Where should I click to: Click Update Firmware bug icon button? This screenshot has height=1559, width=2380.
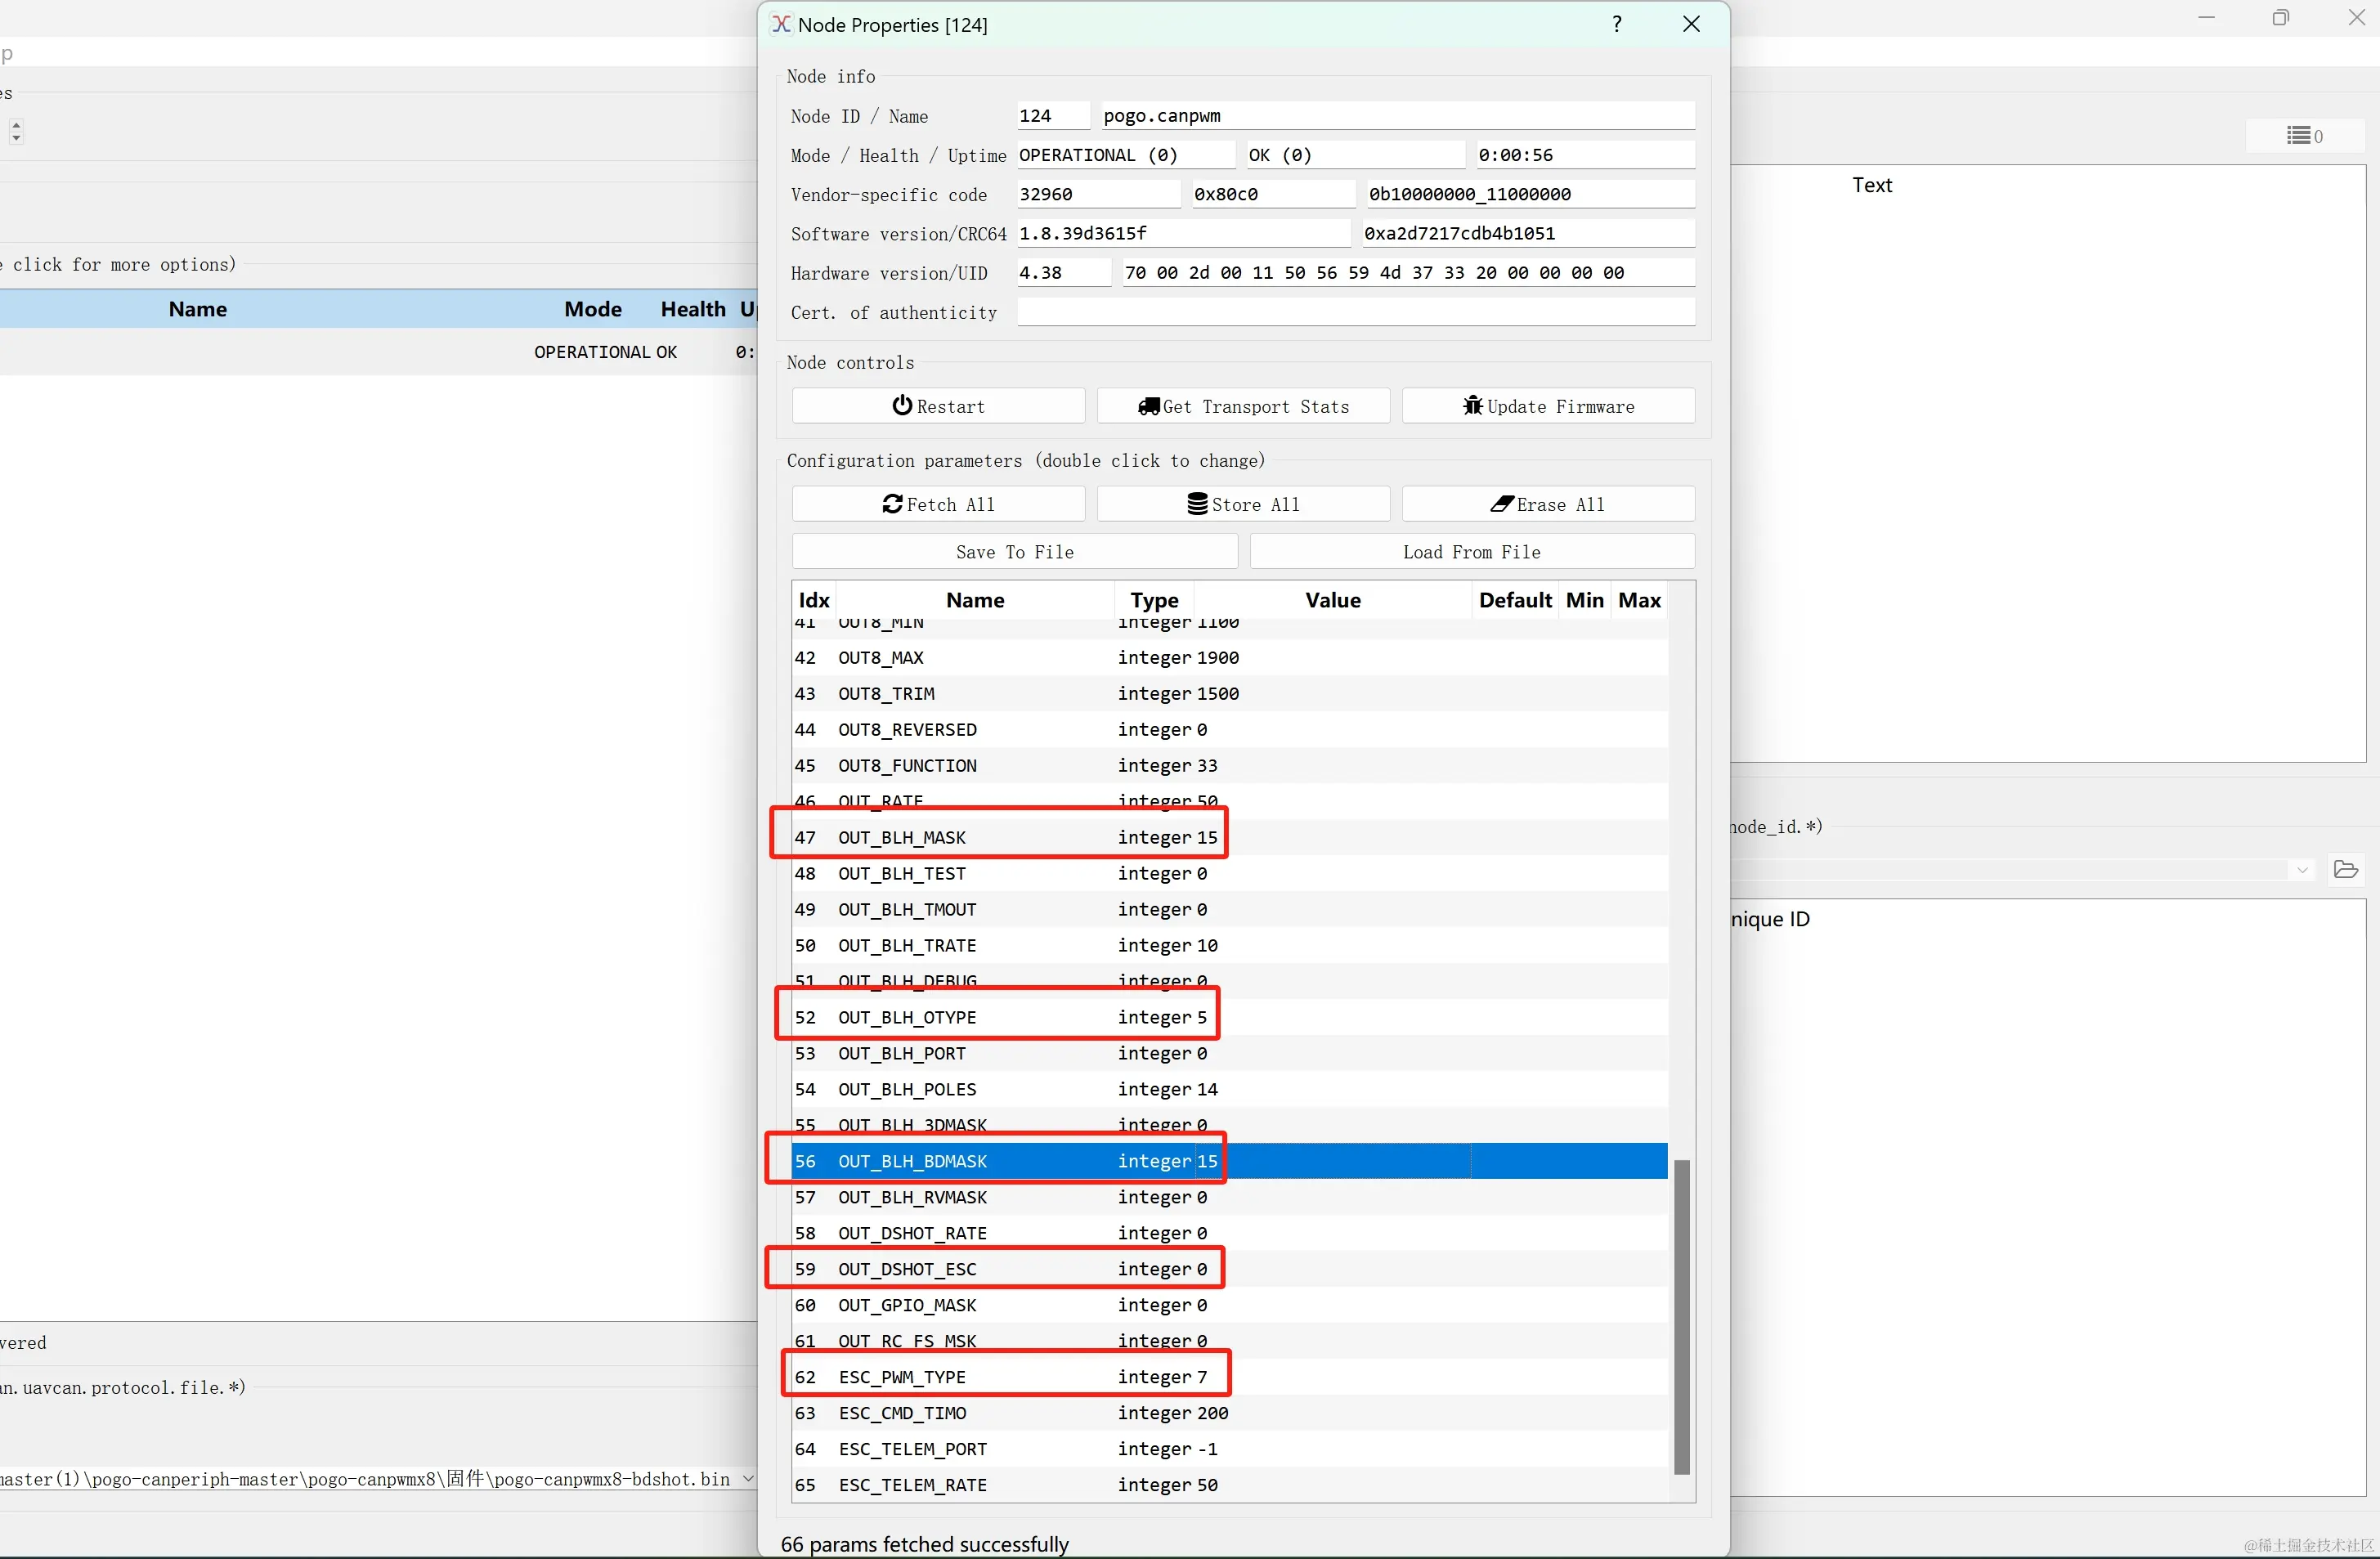coord(1547,406)
